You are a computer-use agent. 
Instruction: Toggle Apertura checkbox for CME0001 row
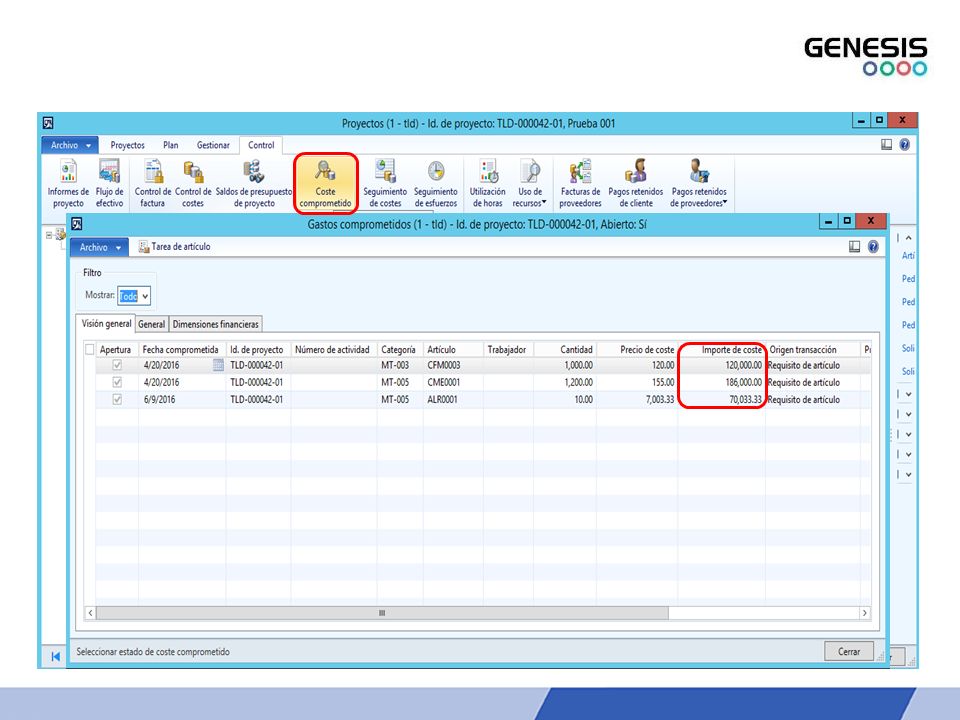coord(117,382)
